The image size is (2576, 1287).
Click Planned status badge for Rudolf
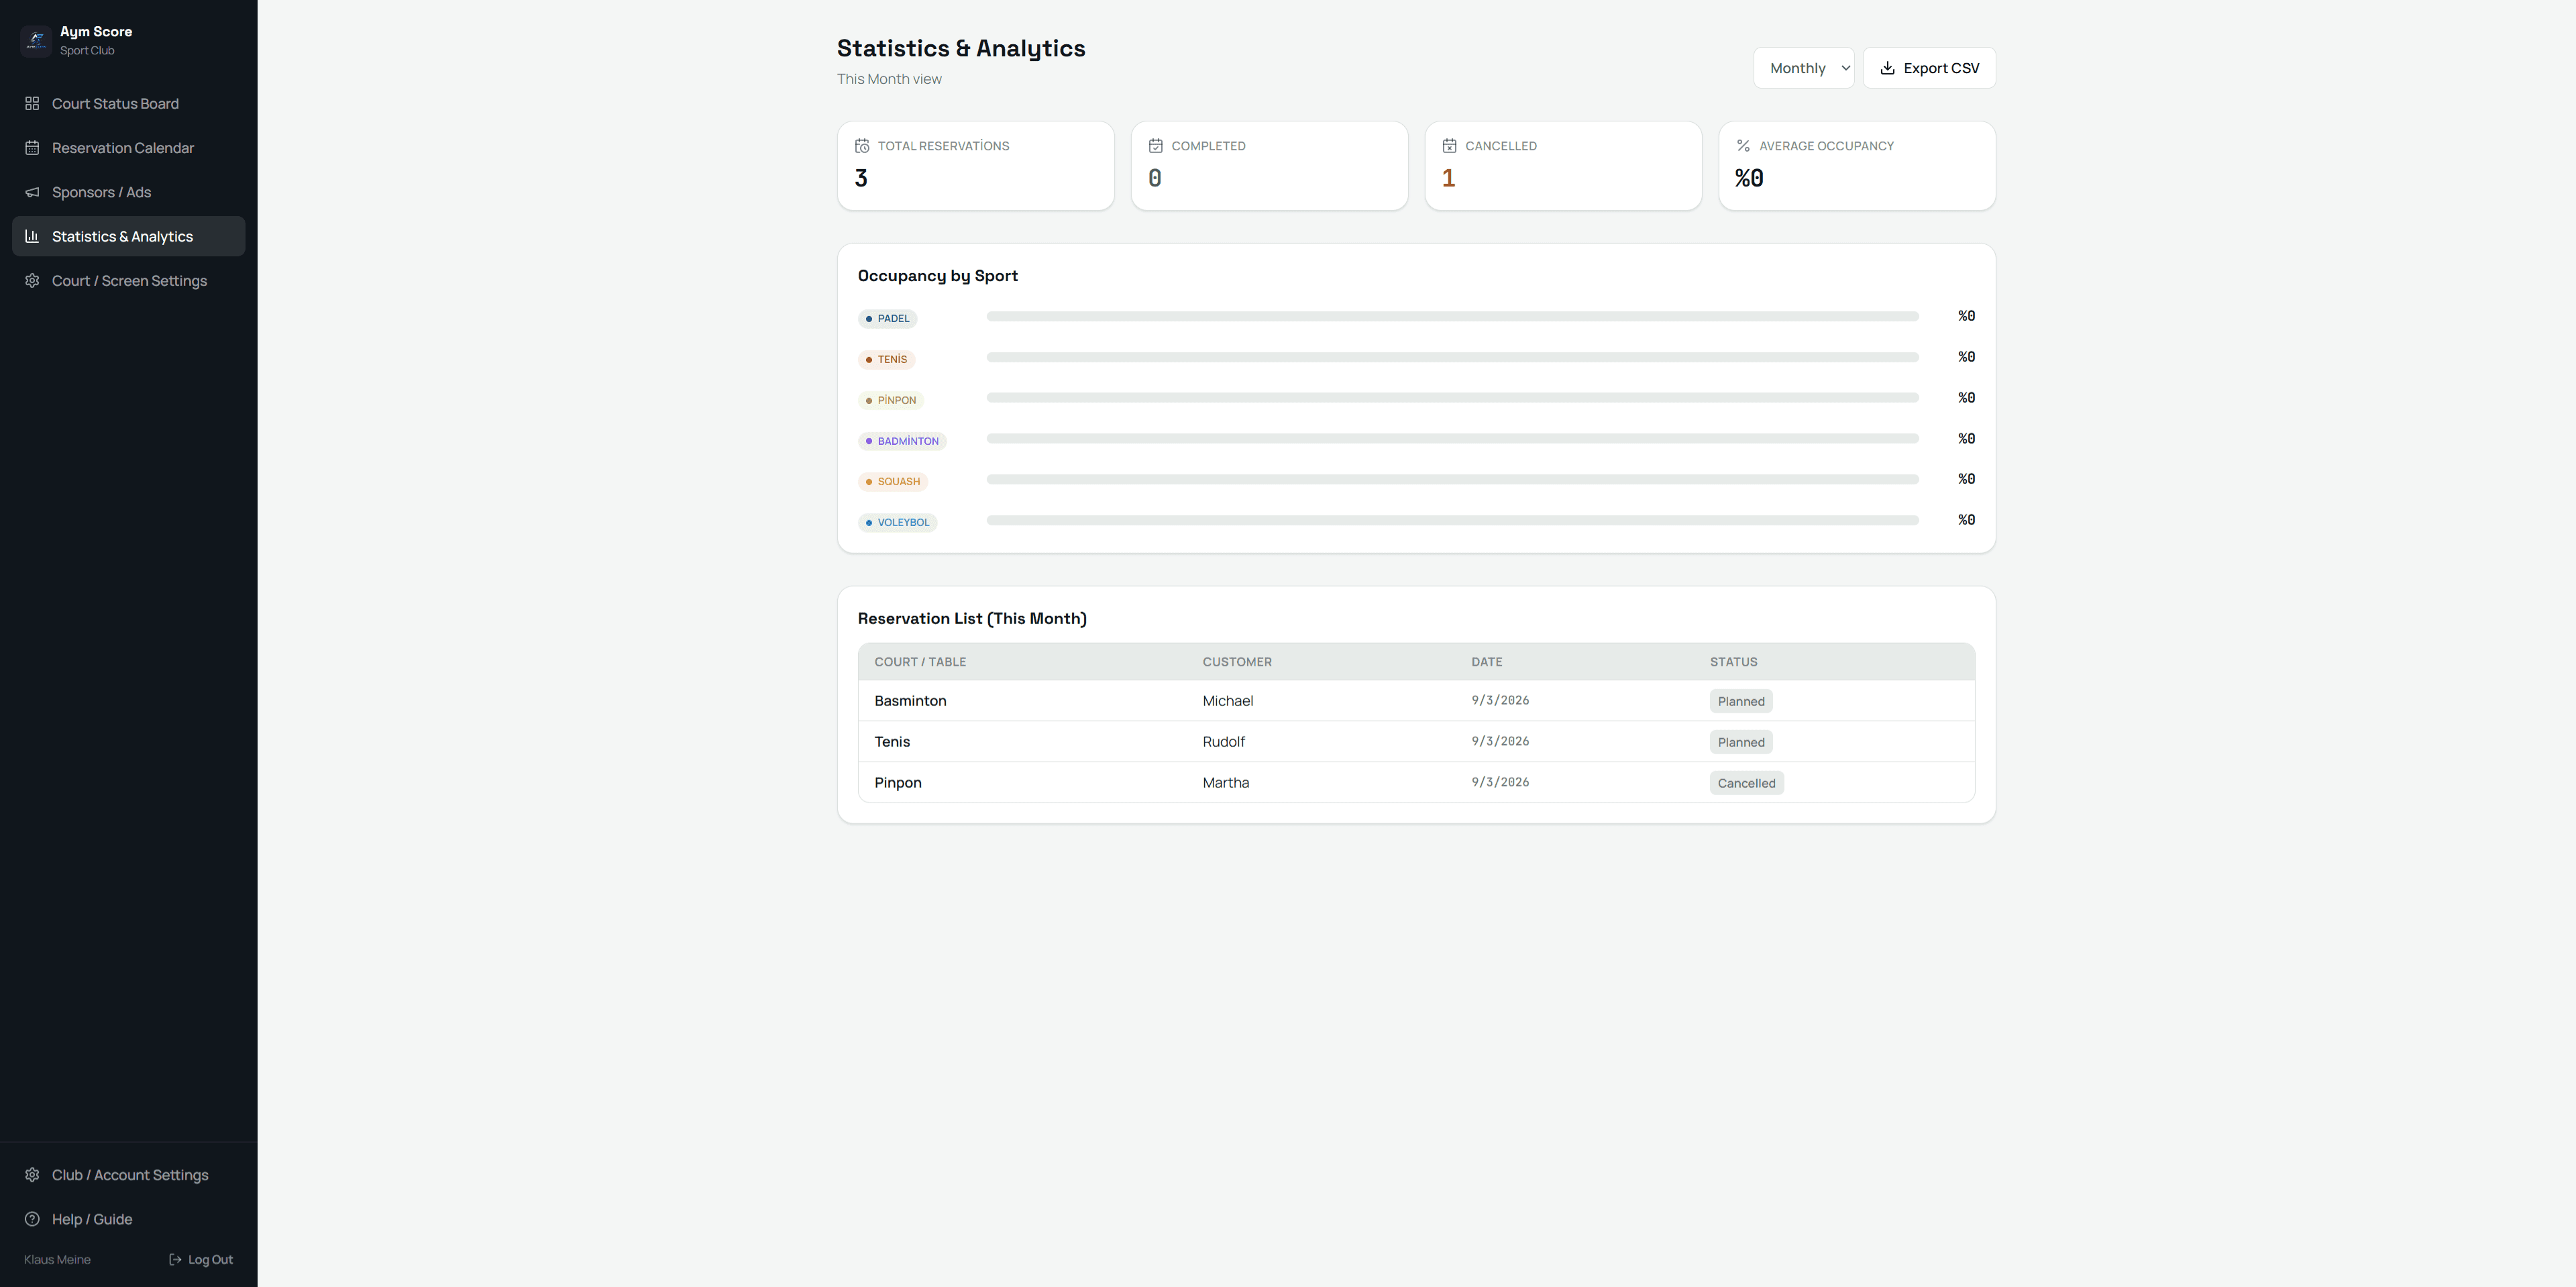1741,743
